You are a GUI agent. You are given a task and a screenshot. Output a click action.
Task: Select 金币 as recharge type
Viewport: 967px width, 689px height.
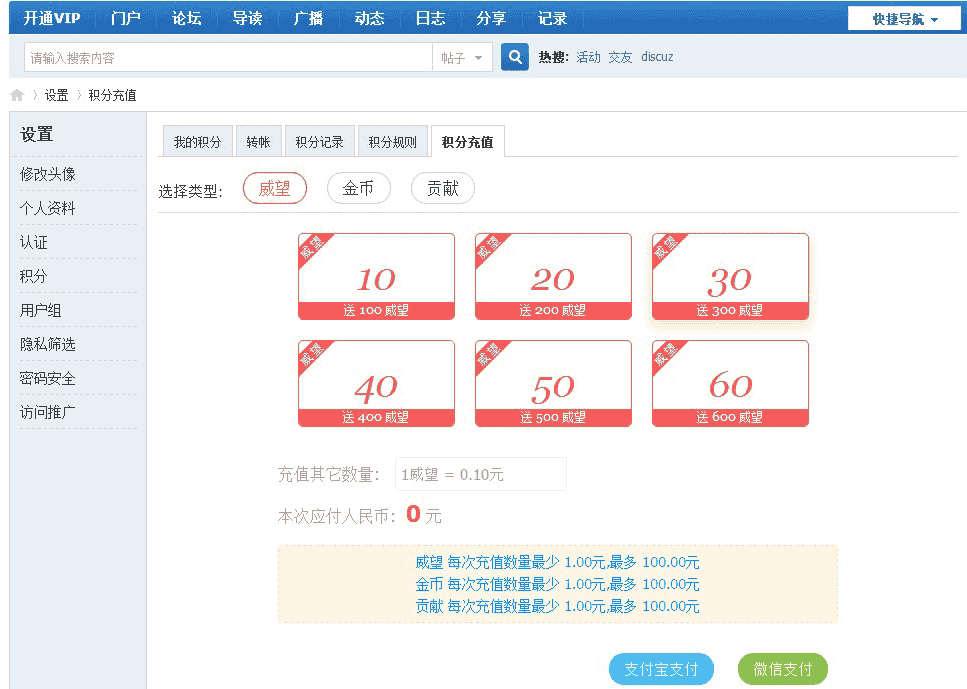tap(358, 189)
